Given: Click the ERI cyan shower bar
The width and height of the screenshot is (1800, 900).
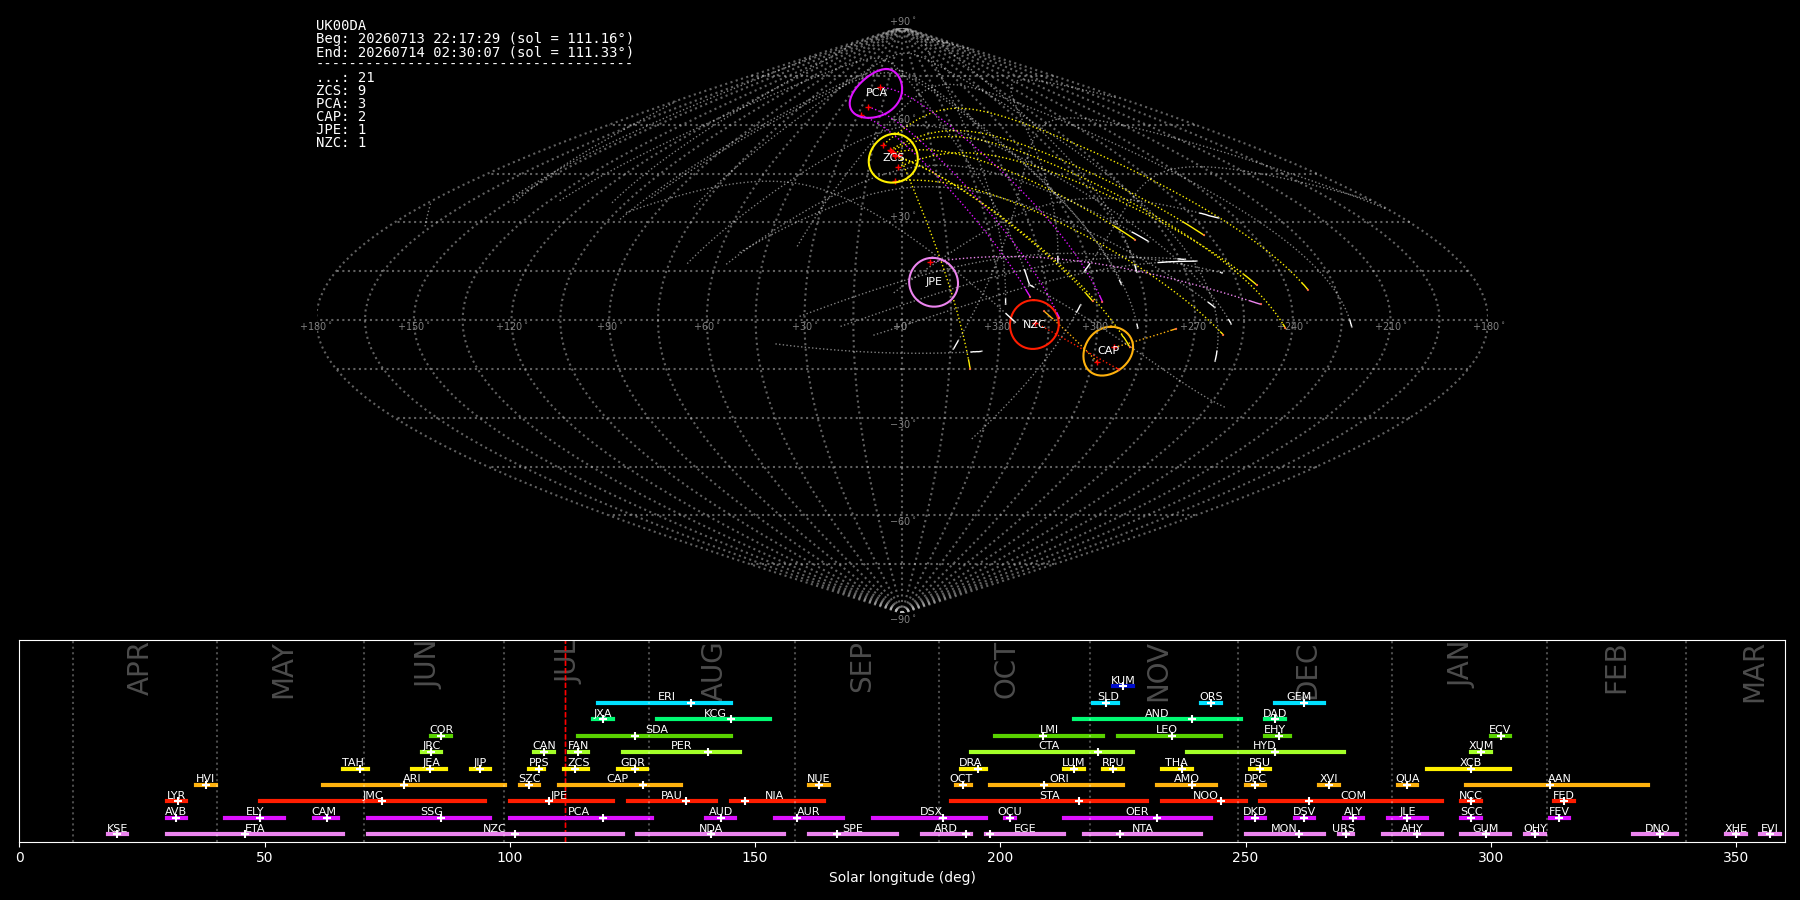Looking at the screenshot, I should click(664, 703).
